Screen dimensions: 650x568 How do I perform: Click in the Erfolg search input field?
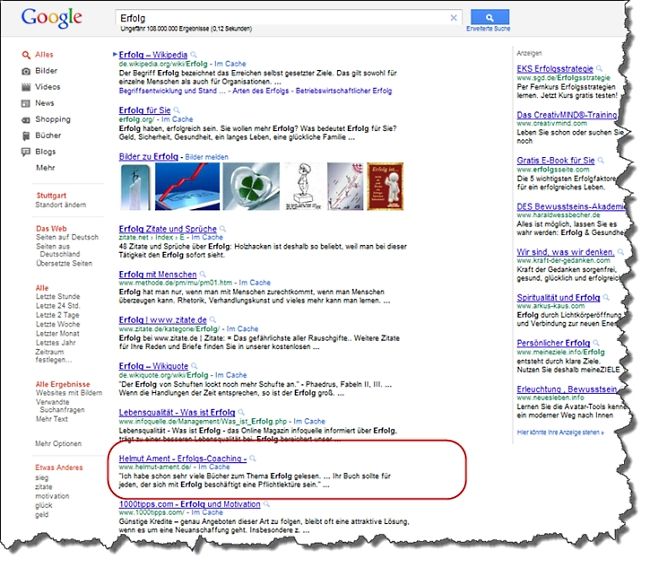(x=288, y=18)
